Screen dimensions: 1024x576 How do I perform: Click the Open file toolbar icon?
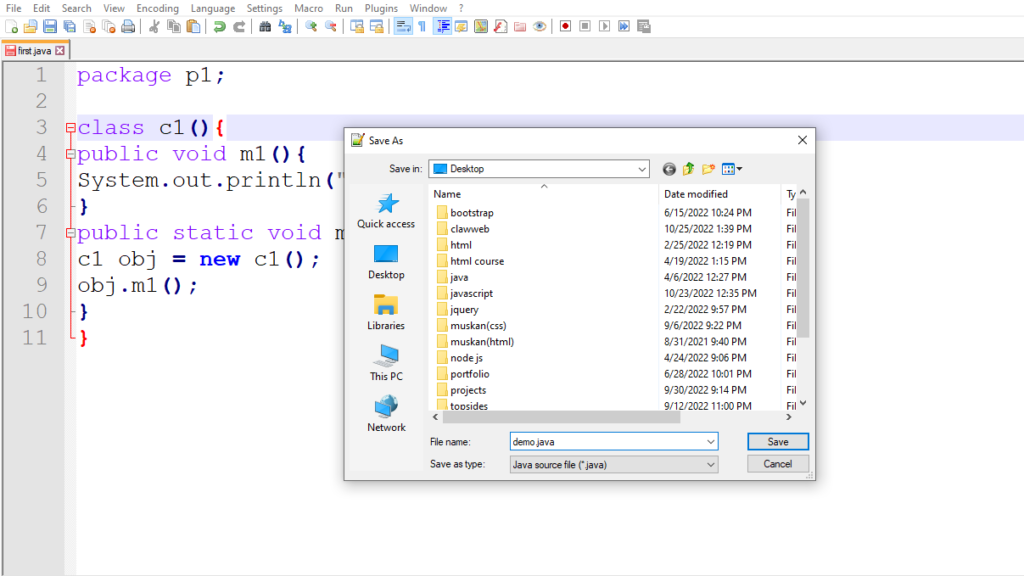31,27
